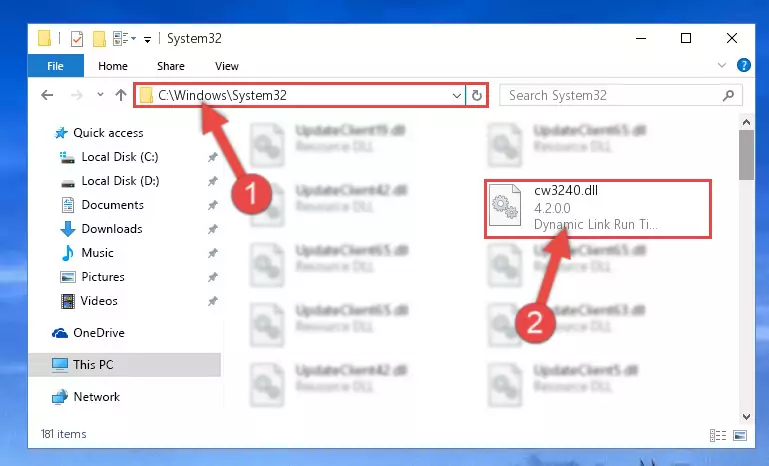
Task: Open Documents in the navigation pane
Action: point(103,205)
